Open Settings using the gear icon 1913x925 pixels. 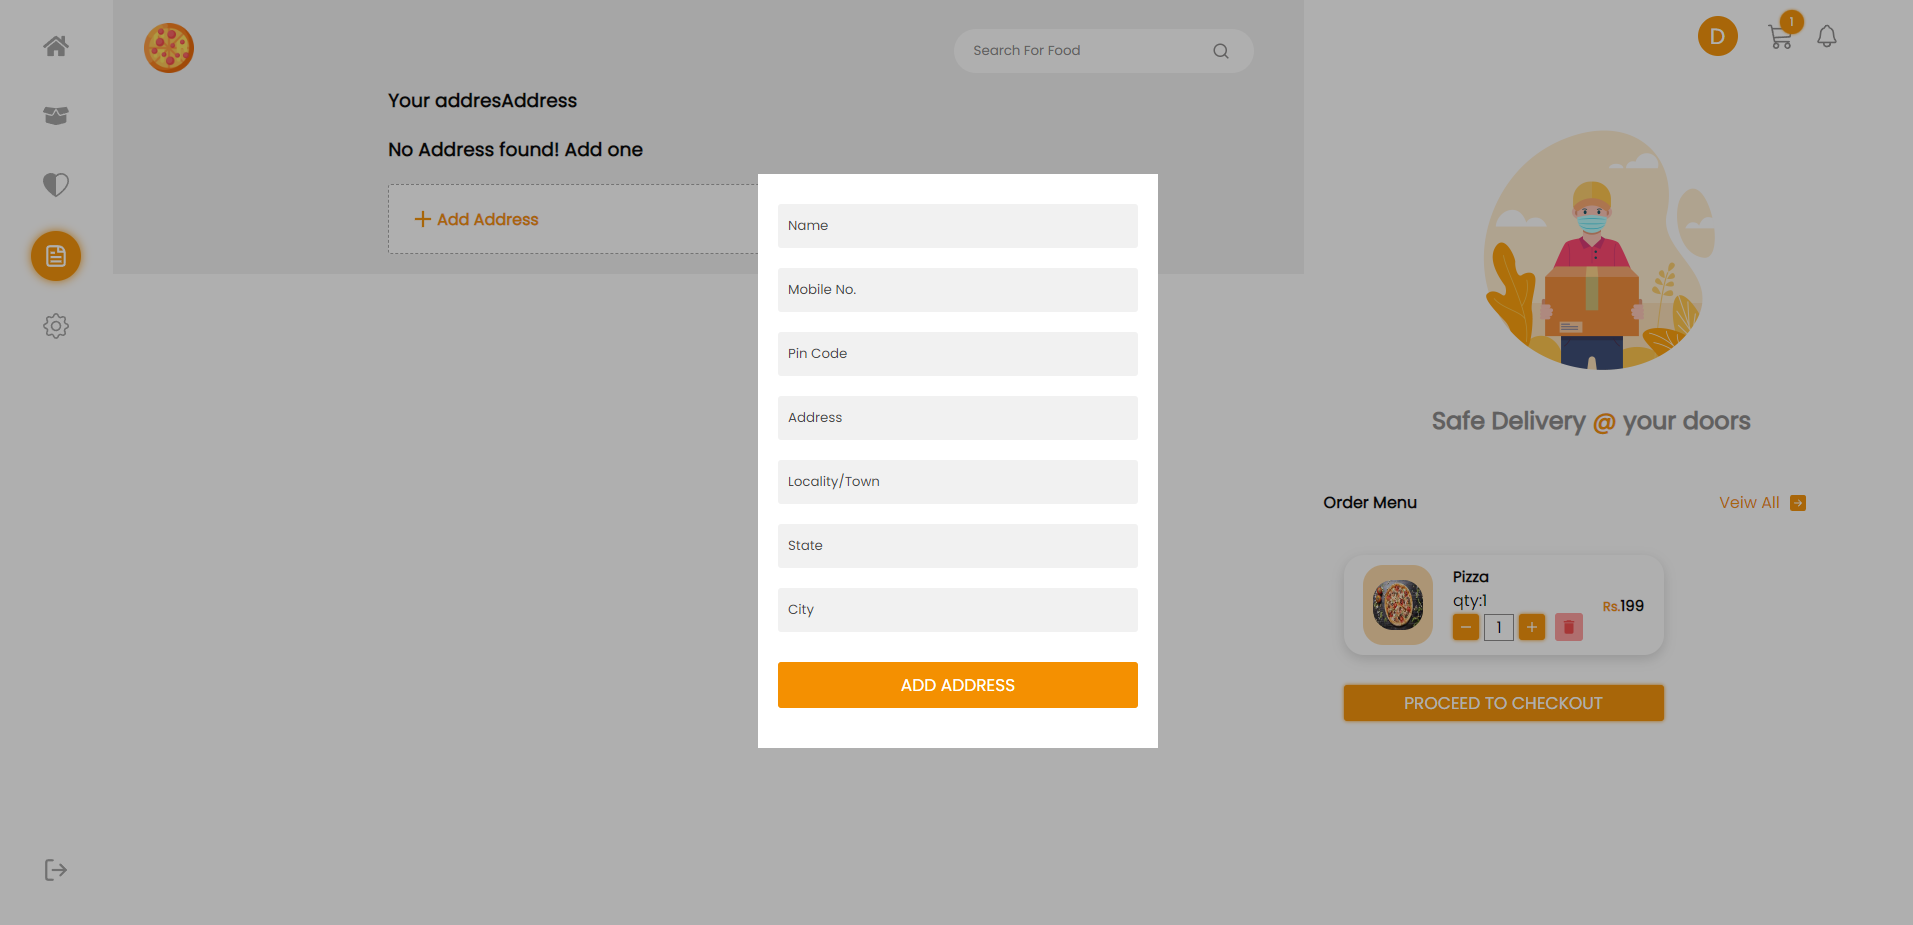56,326
